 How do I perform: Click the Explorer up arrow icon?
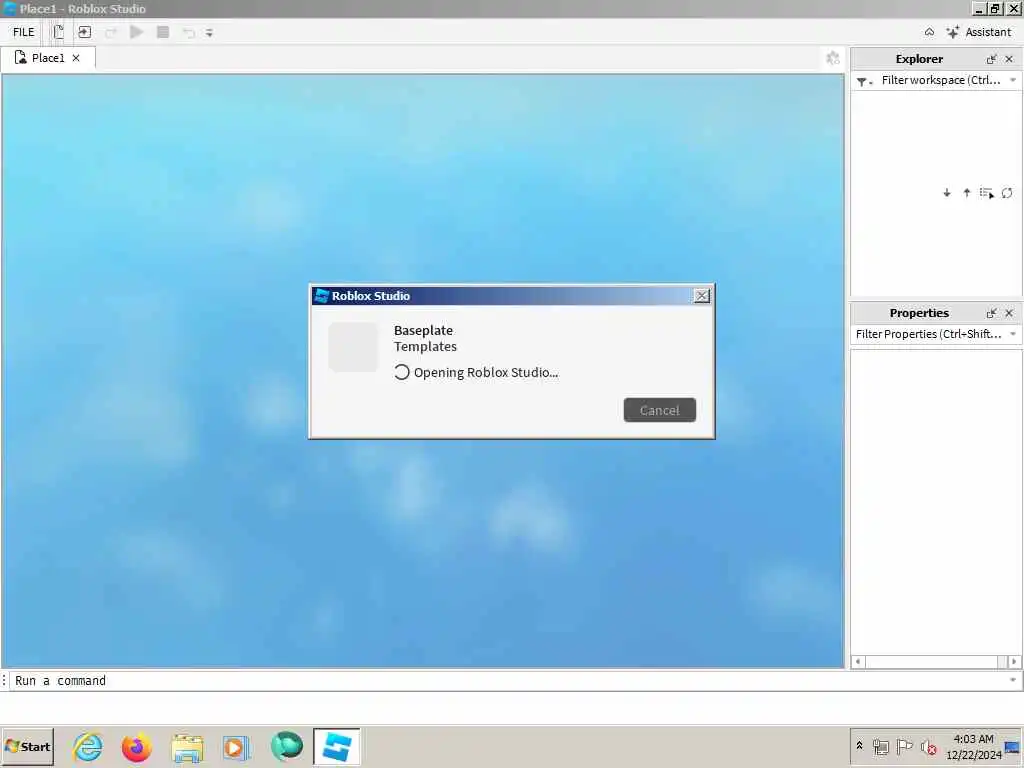(x=967, y=193)
